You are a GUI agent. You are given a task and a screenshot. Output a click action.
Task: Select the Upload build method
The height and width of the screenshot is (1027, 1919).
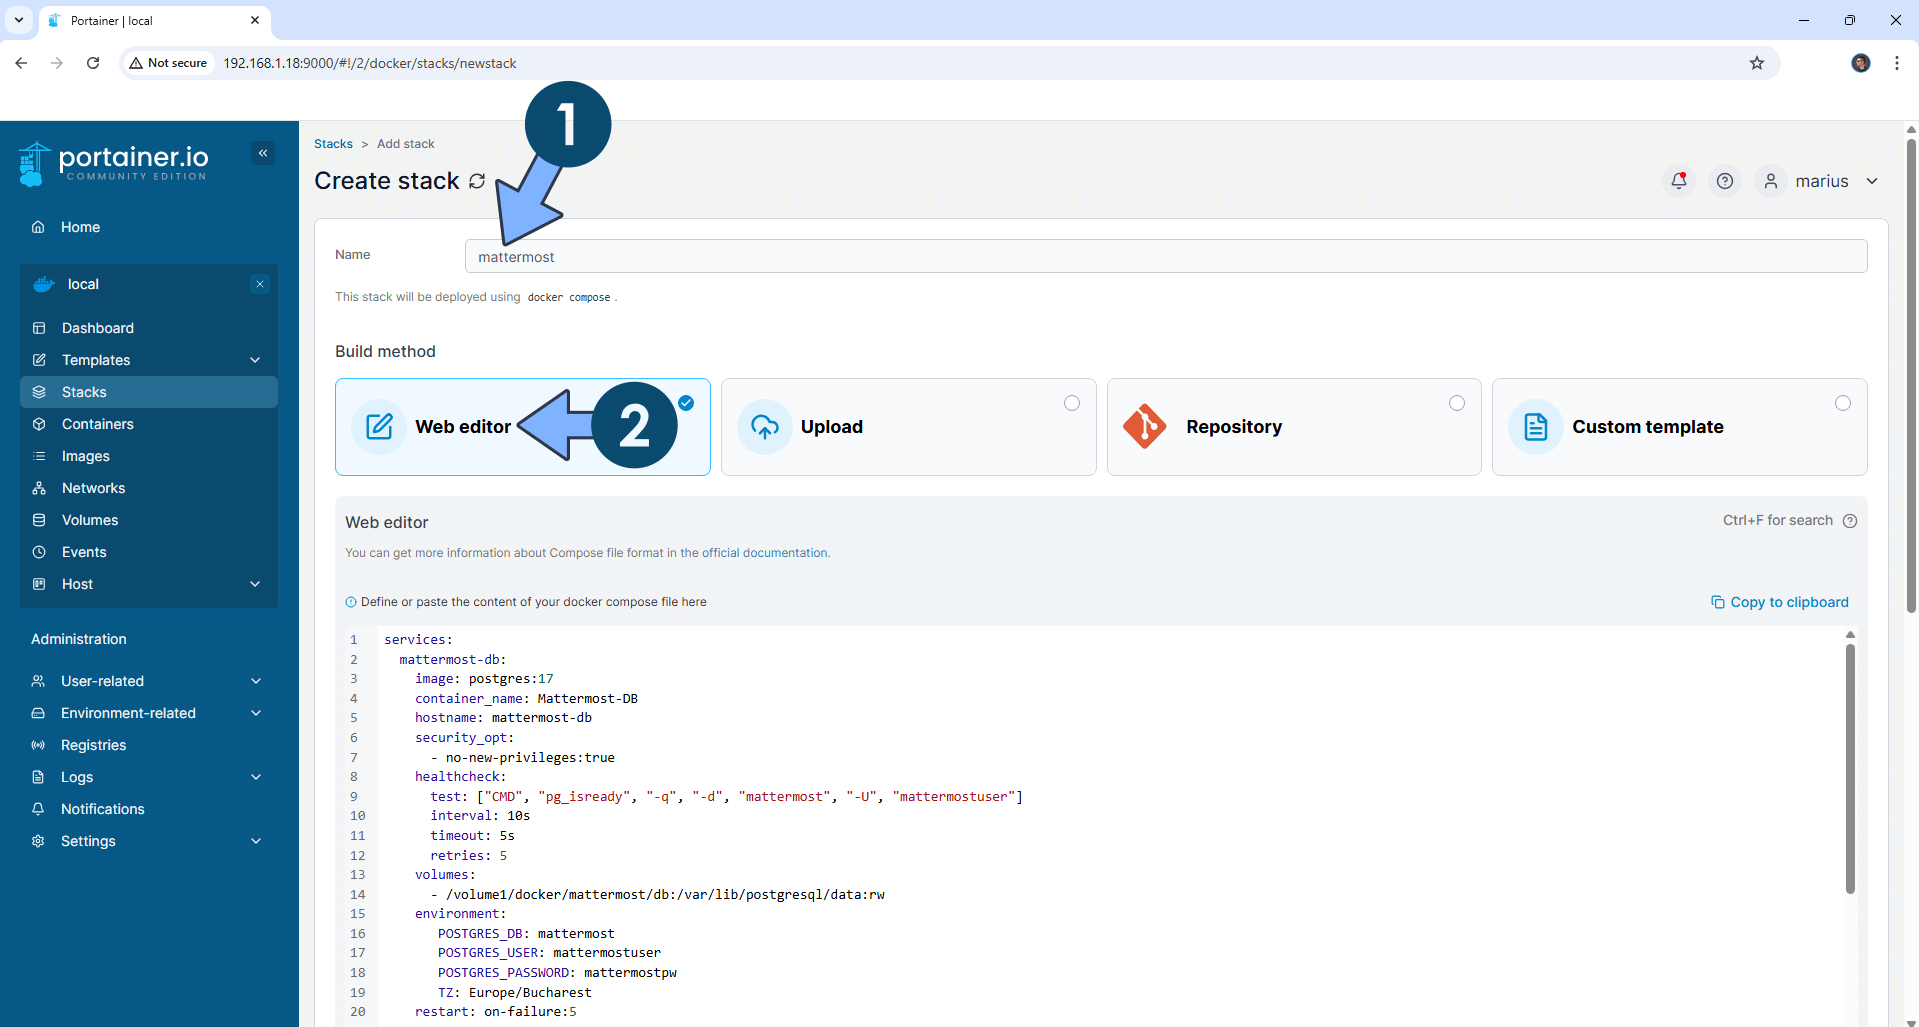tap(908, 427)
